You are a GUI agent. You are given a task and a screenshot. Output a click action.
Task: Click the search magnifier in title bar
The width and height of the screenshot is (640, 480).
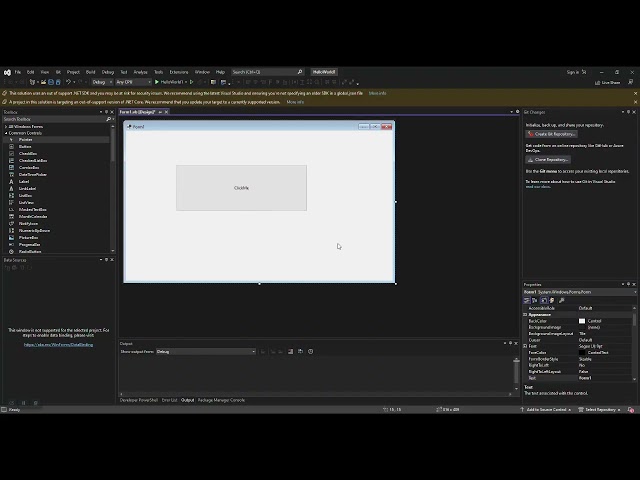coord(300,72)
